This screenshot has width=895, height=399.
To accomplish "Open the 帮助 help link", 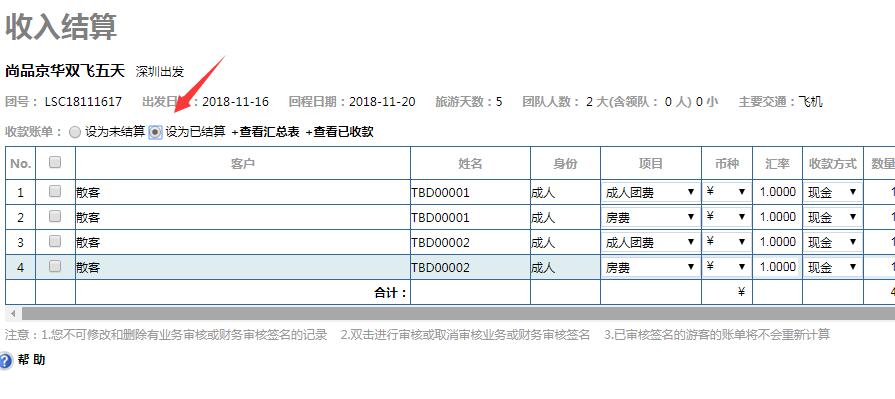I will click(x=31, y=360).
